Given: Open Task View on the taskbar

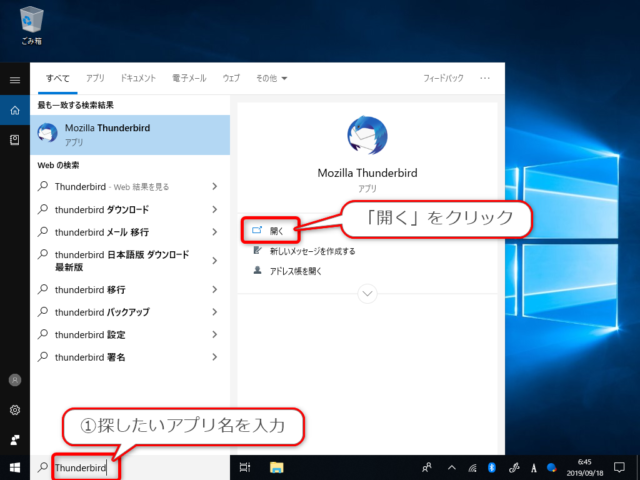Looking at the screenshot, I should [x=245, y=467].
